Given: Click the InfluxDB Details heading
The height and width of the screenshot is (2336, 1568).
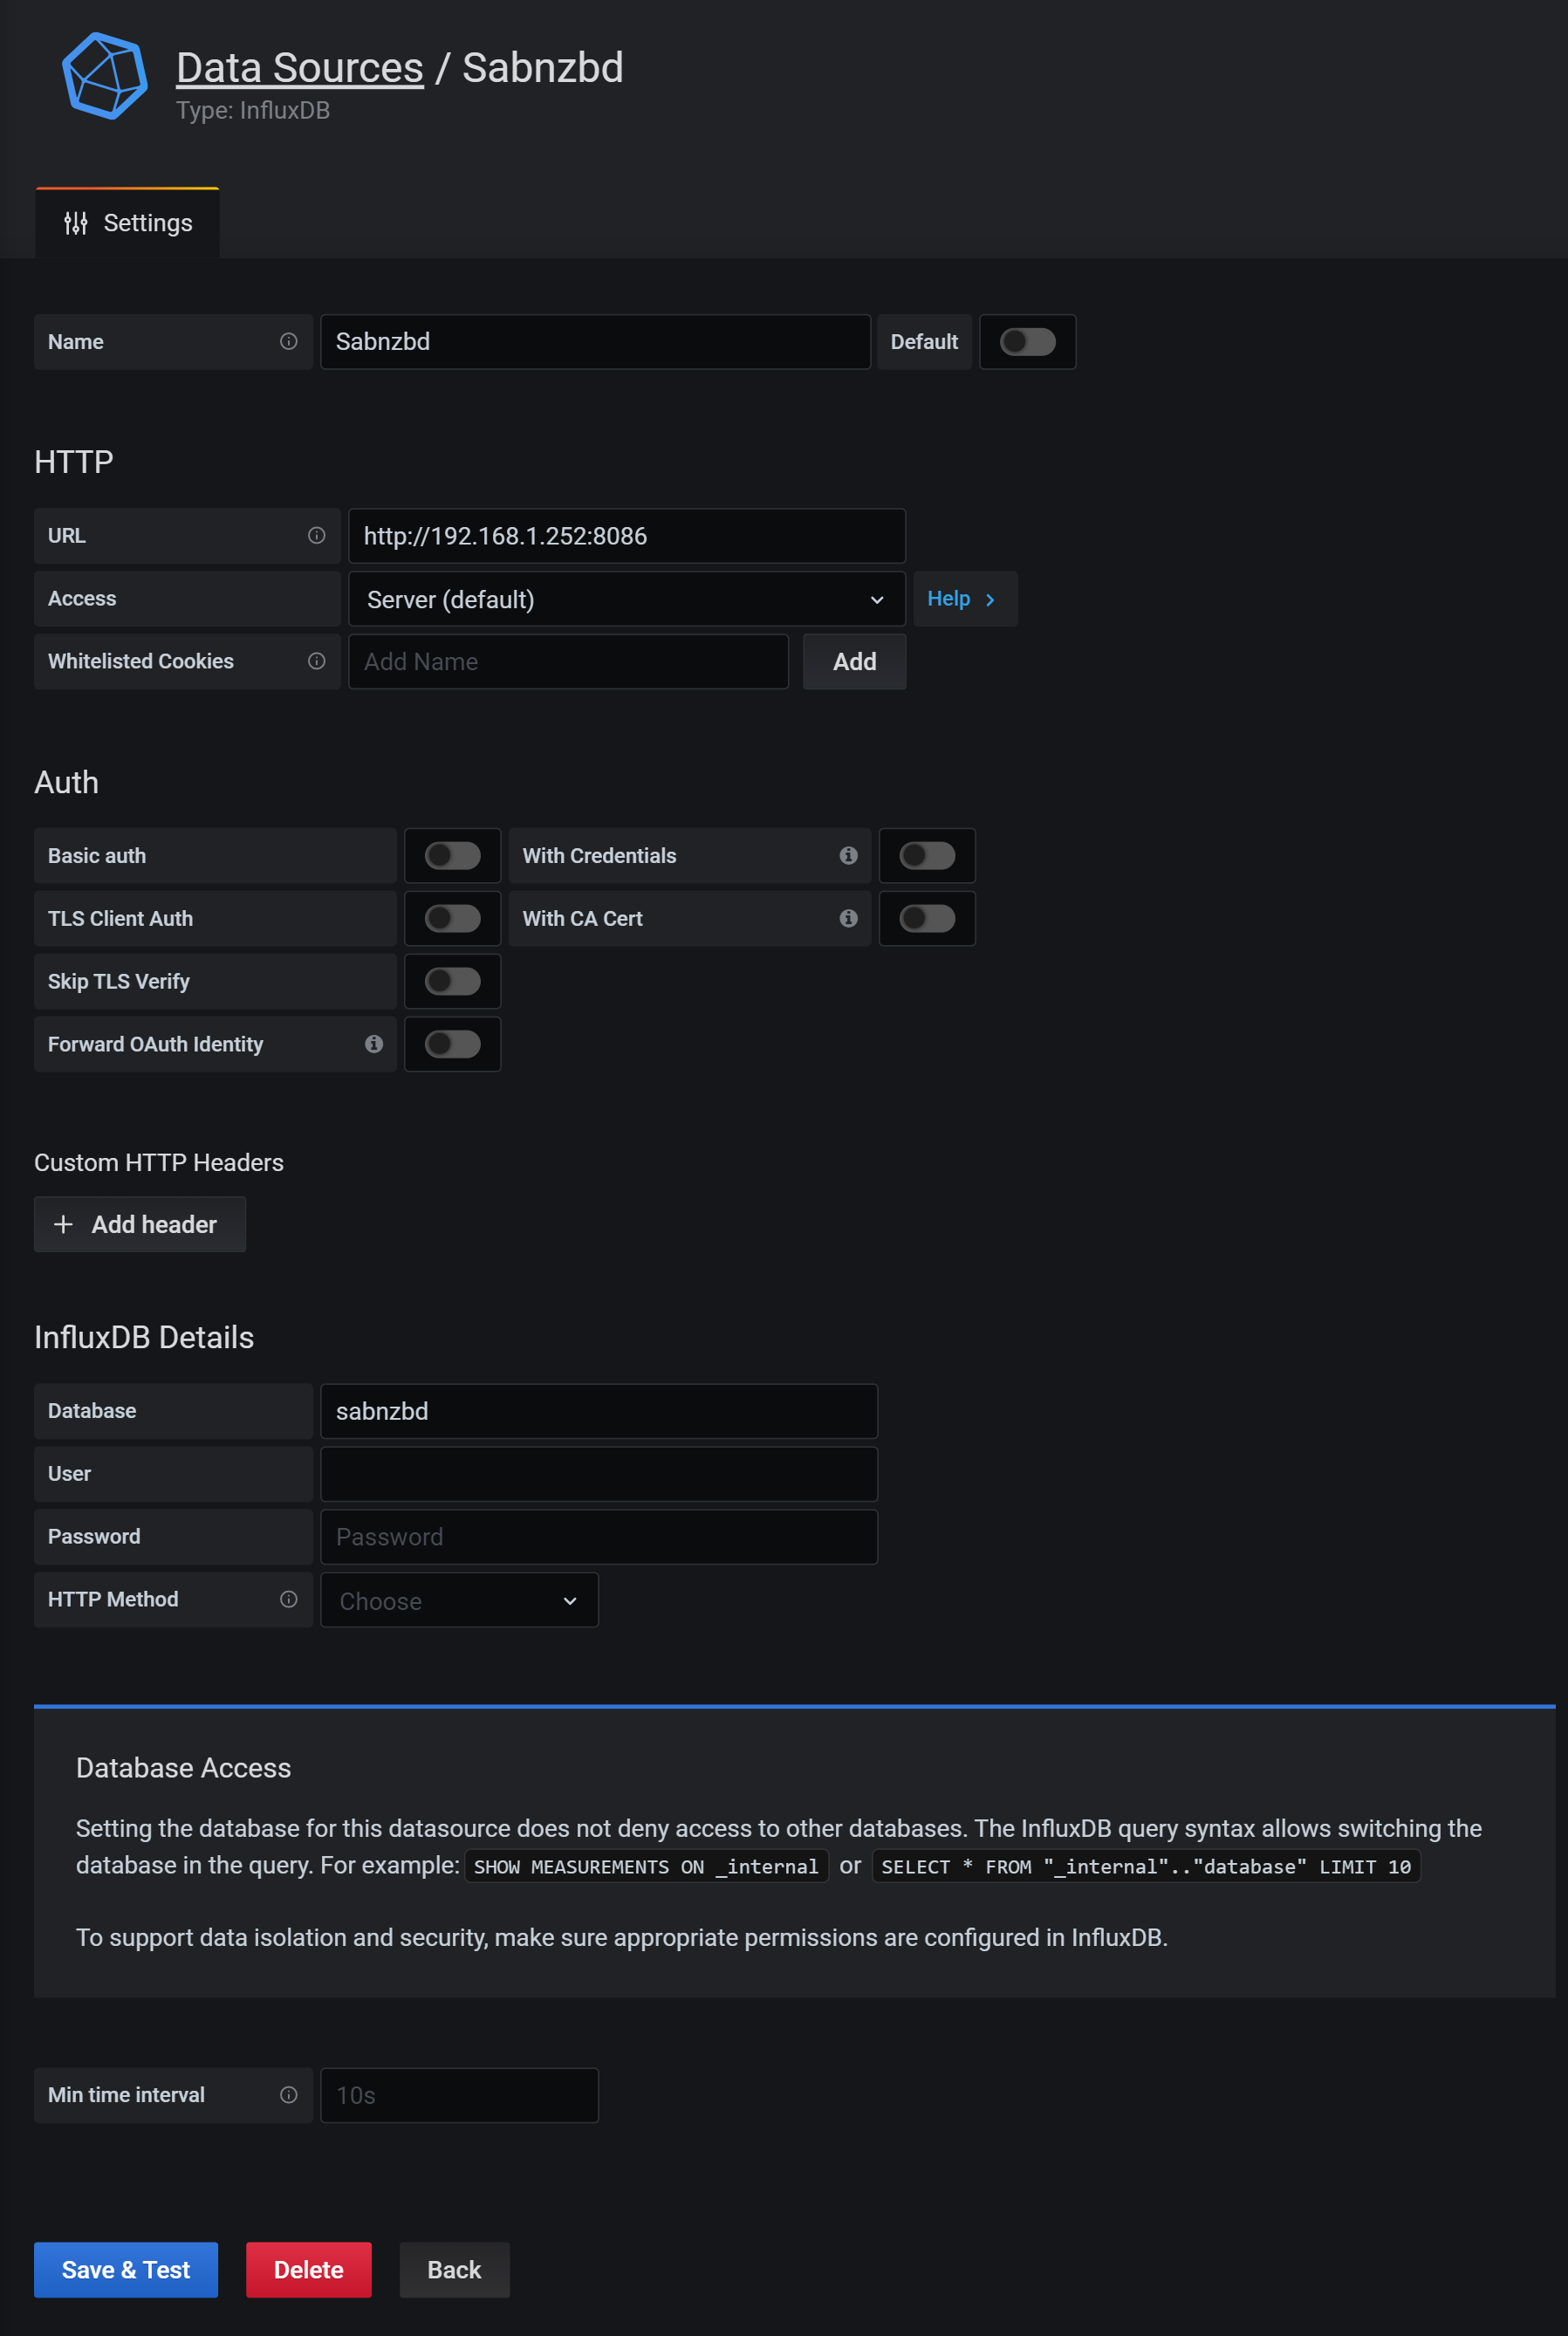Looking at the screenshot, I should (144, 1338).
